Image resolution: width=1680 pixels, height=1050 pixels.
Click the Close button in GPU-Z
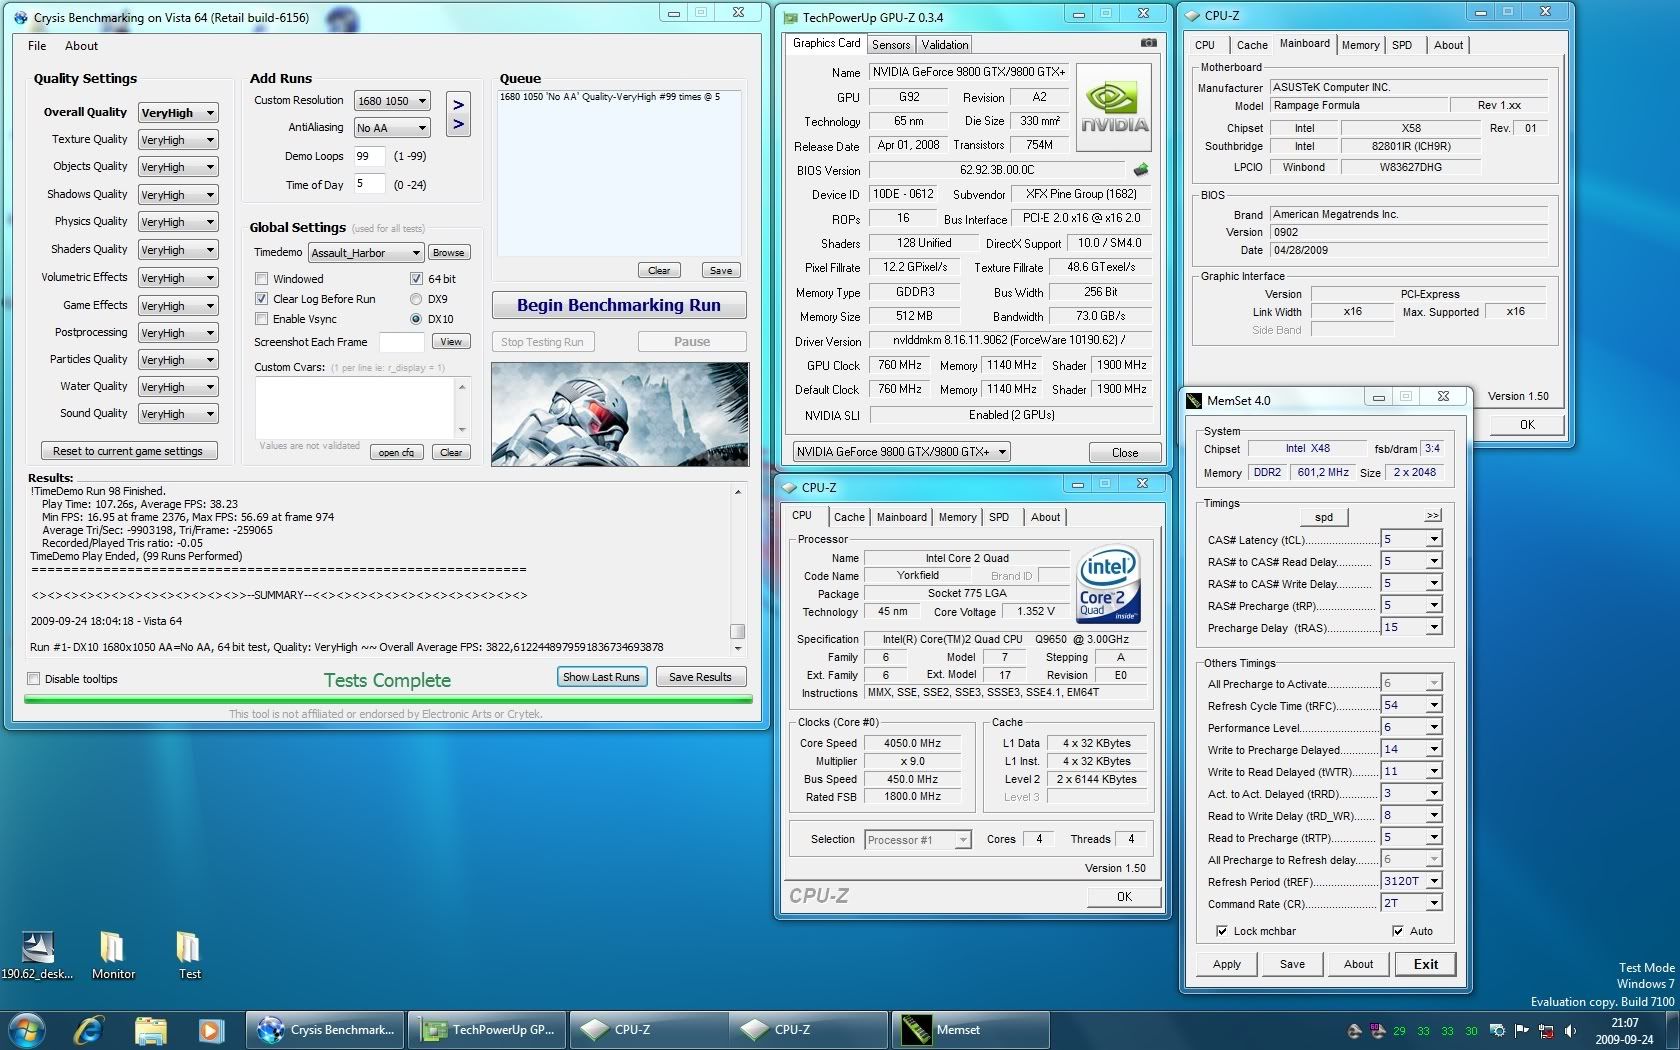(1125, 452)
